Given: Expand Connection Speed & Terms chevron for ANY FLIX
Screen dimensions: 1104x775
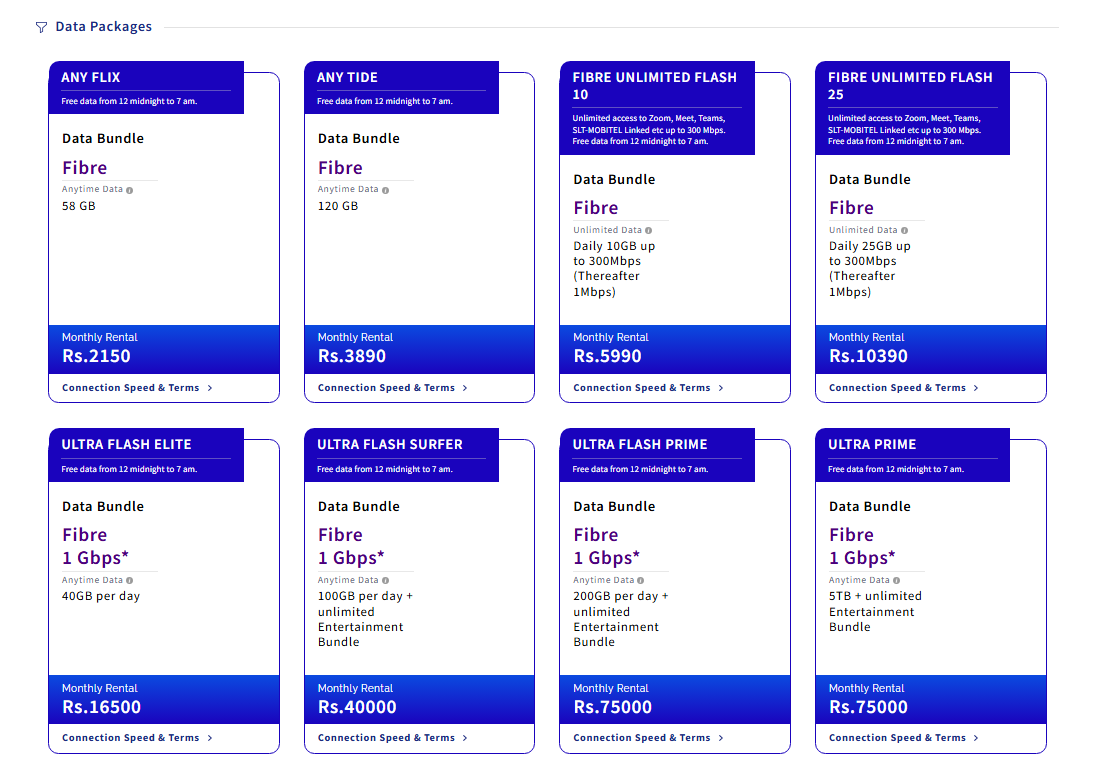Looking at the screenshot, I should [x=210, y=388].
